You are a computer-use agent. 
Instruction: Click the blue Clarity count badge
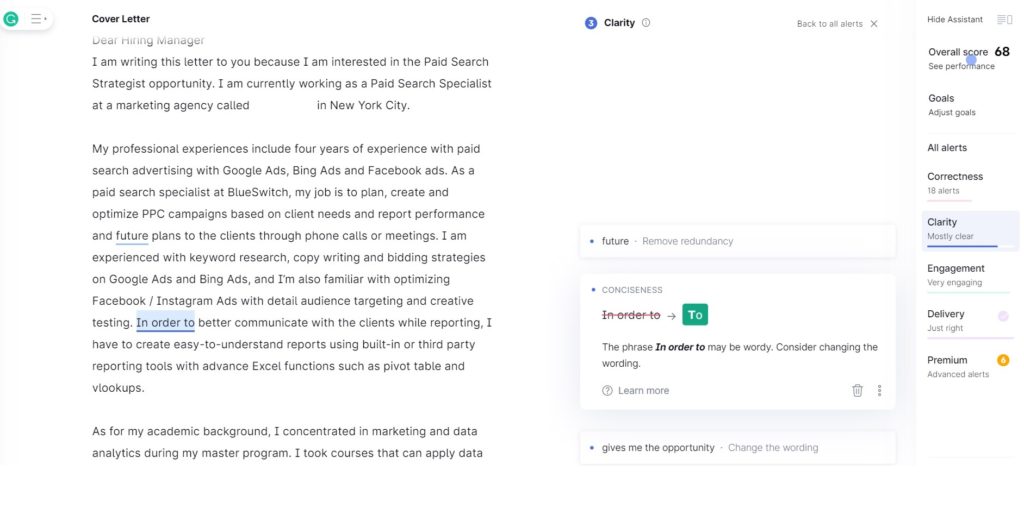pyautogui.click(x=591, y=23)
